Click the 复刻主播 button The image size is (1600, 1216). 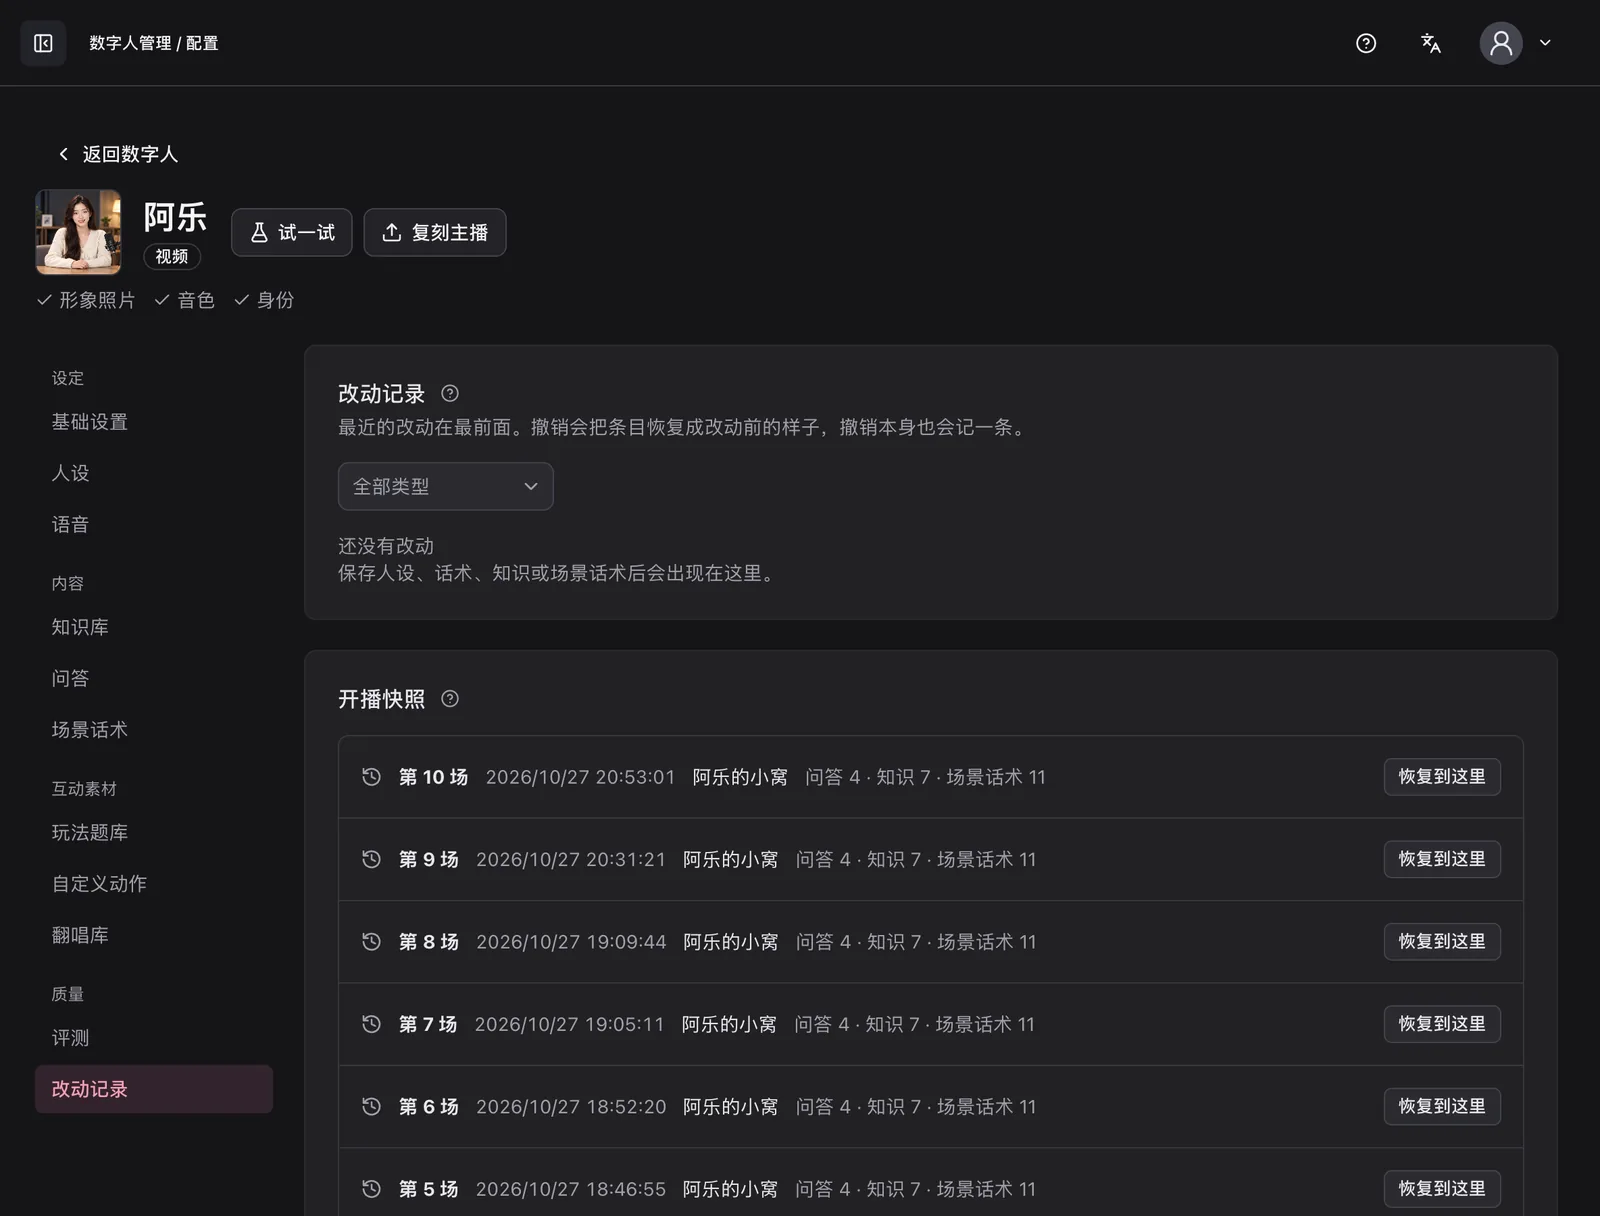point(435,232)
